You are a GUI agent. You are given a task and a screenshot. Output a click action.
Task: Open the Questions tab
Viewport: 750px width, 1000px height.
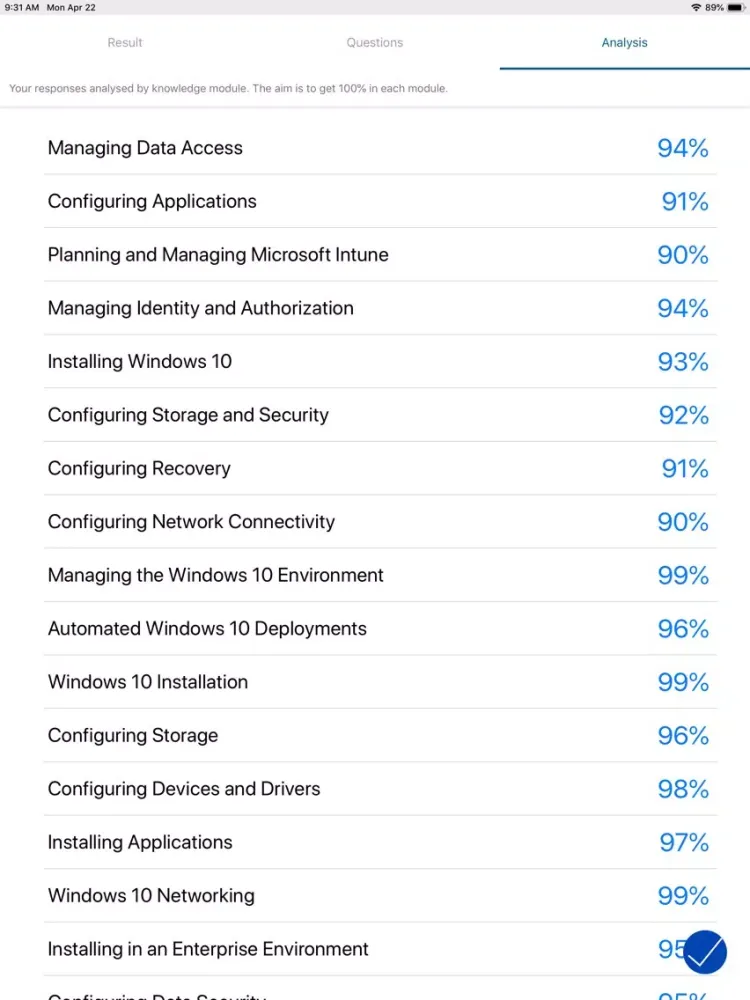click(375, 43)
